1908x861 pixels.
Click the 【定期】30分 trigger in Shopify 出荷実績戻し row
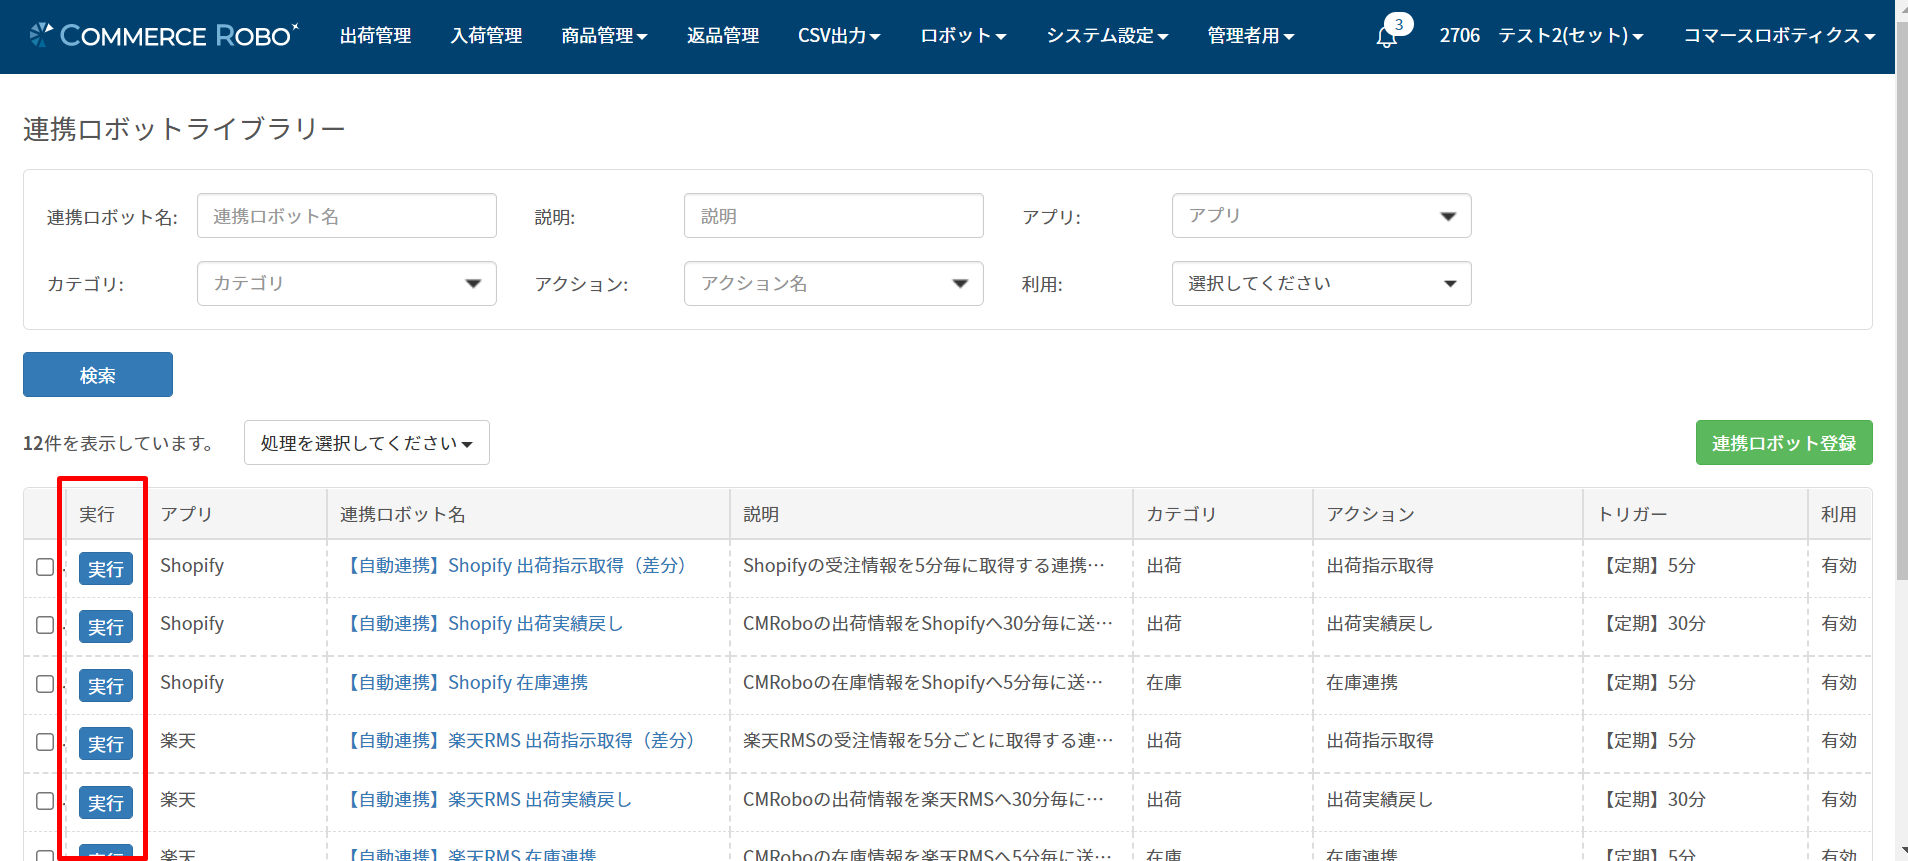pos(1652,624)
